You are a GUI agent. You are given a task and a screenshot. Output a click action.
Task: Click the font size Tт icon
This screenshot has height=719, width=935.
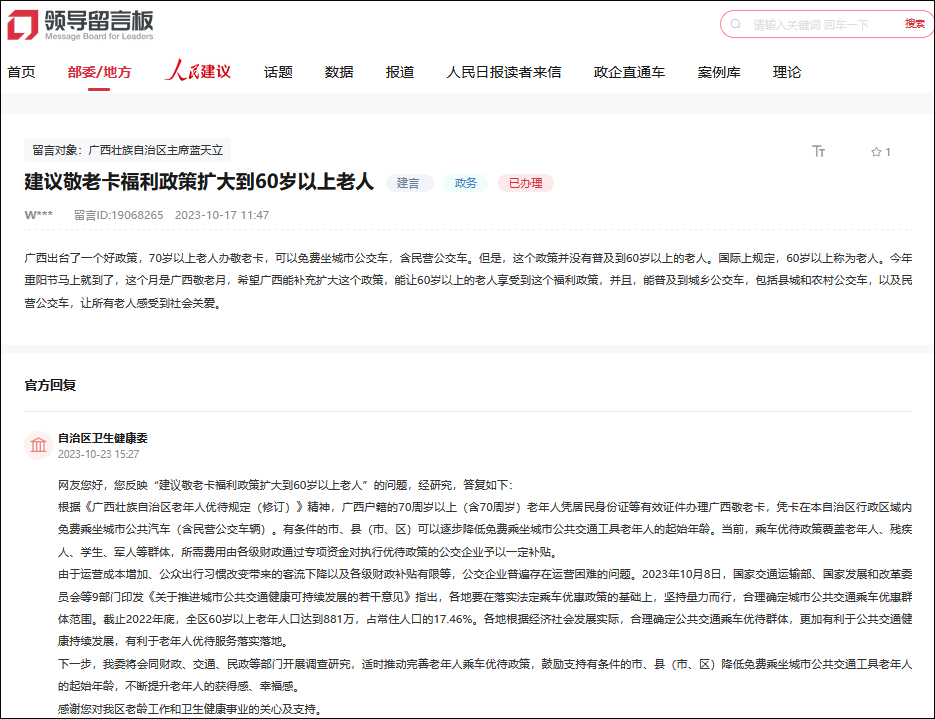(819, 152)
